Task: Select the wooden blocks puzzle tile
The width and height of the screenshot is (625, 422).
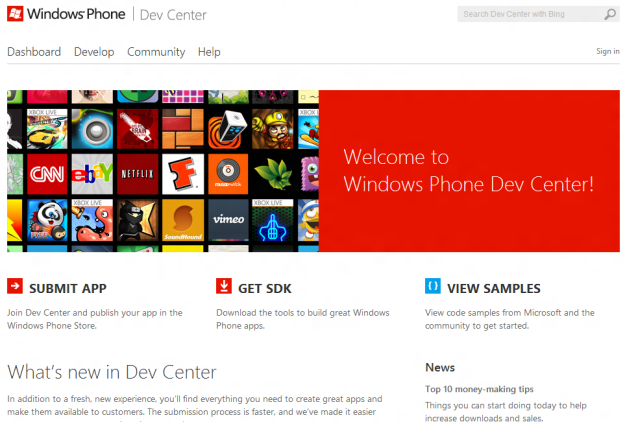Action: coord(183,129)
